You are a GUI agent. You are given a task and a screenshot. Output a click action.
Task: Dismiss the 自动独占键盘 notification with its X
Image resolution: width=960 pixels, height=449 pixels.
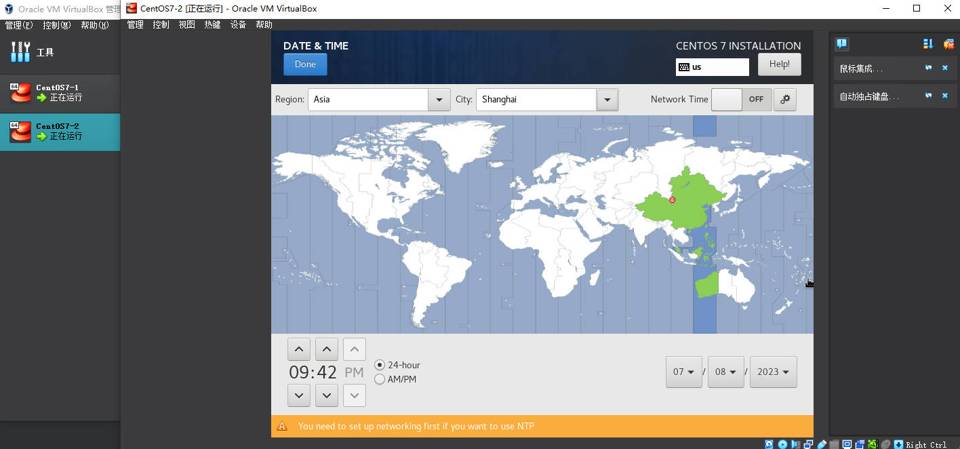pyautogui.click(x=945, y=96)
